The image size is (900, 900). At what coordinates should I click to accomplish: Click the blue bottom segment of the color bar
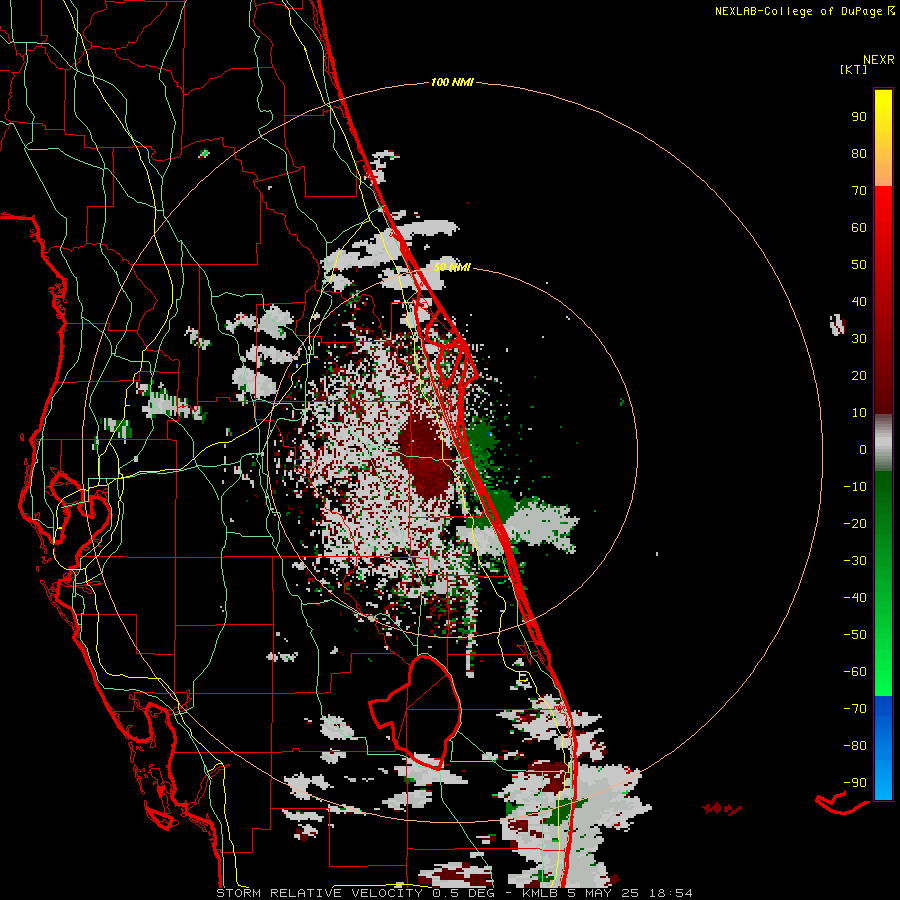pos(883,747)
